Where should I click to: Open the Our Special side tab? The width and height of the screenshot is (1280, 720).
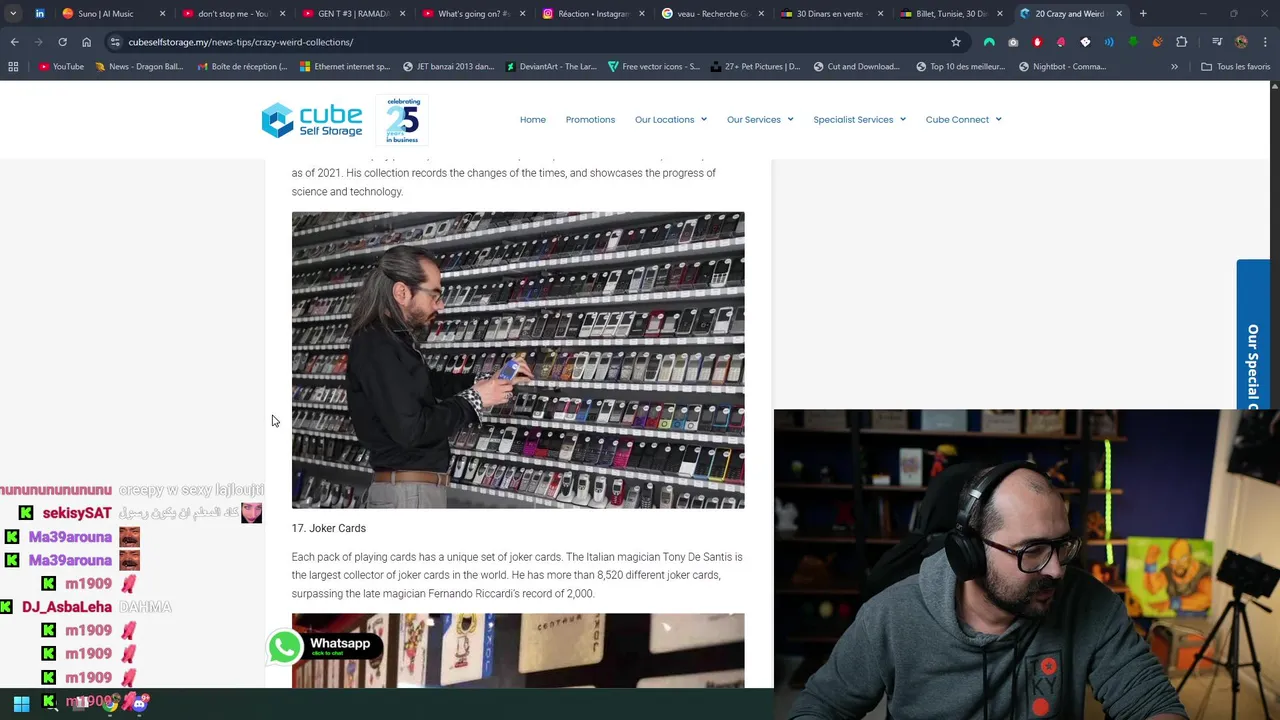point(1253,335)
